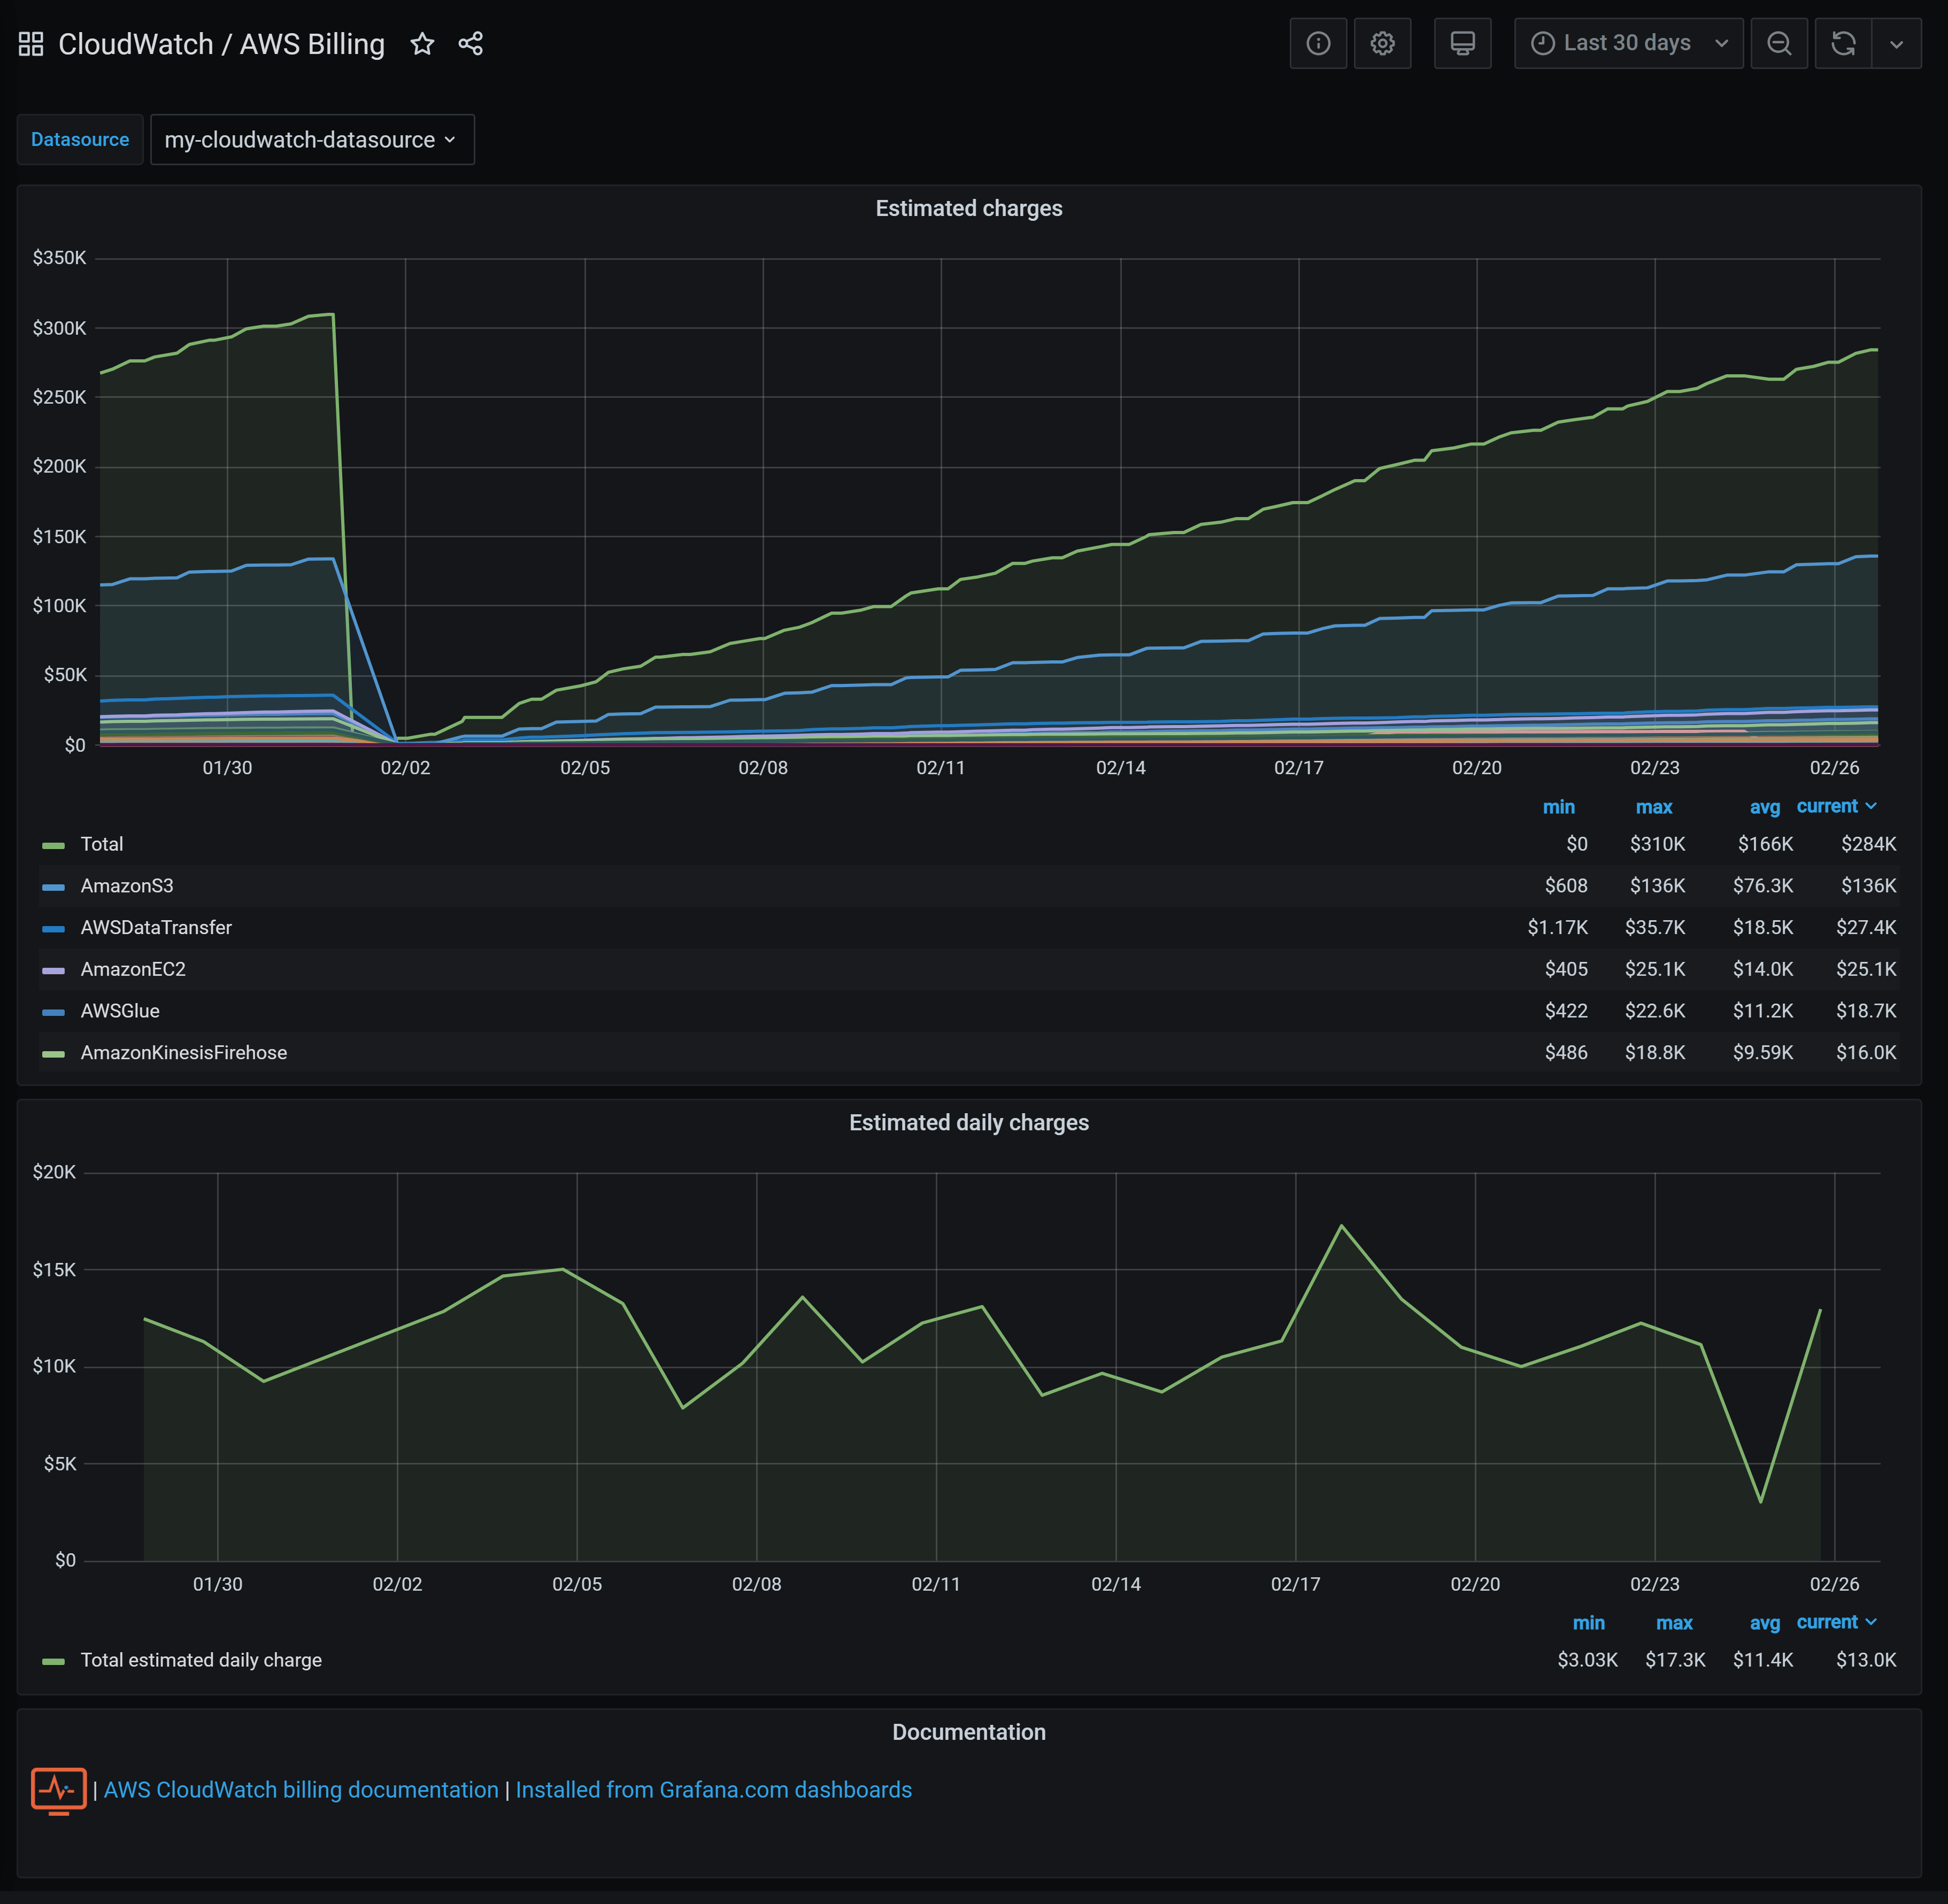This screenshot has height=1904, width=1948.
Task: Click the Grafana docs monitor icon
Action: 58,1790
